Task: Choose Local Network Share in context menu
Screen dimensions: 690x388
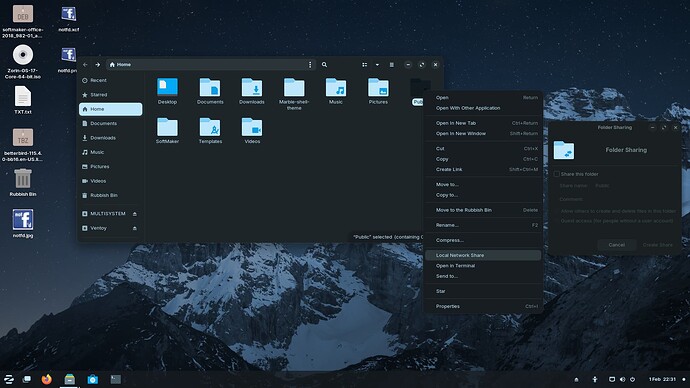Action: [483, 255]
